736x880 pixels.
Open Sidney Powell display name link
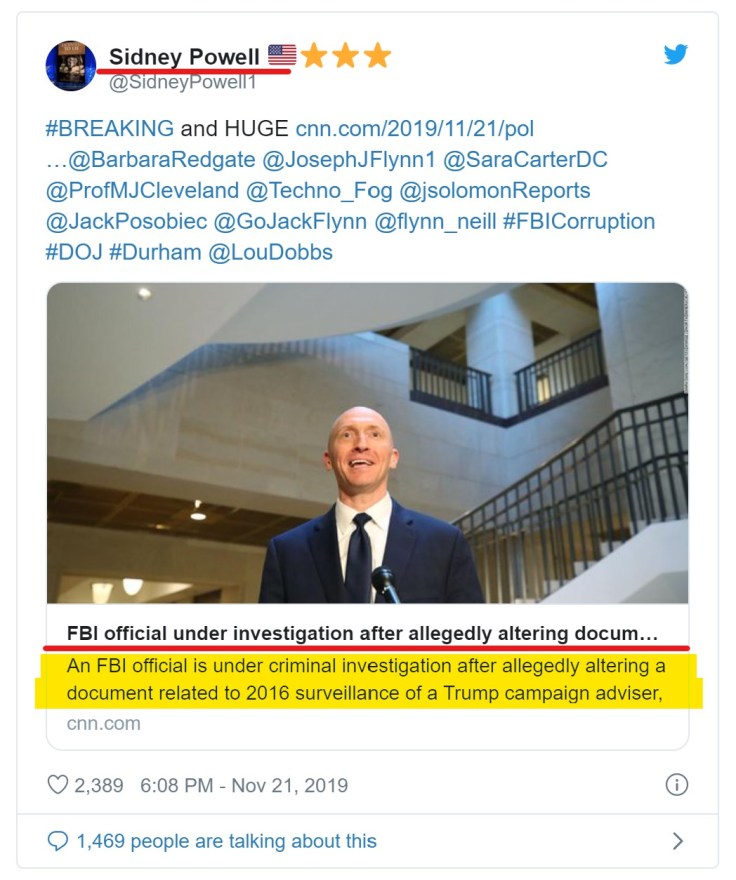[x=184, y=55]
